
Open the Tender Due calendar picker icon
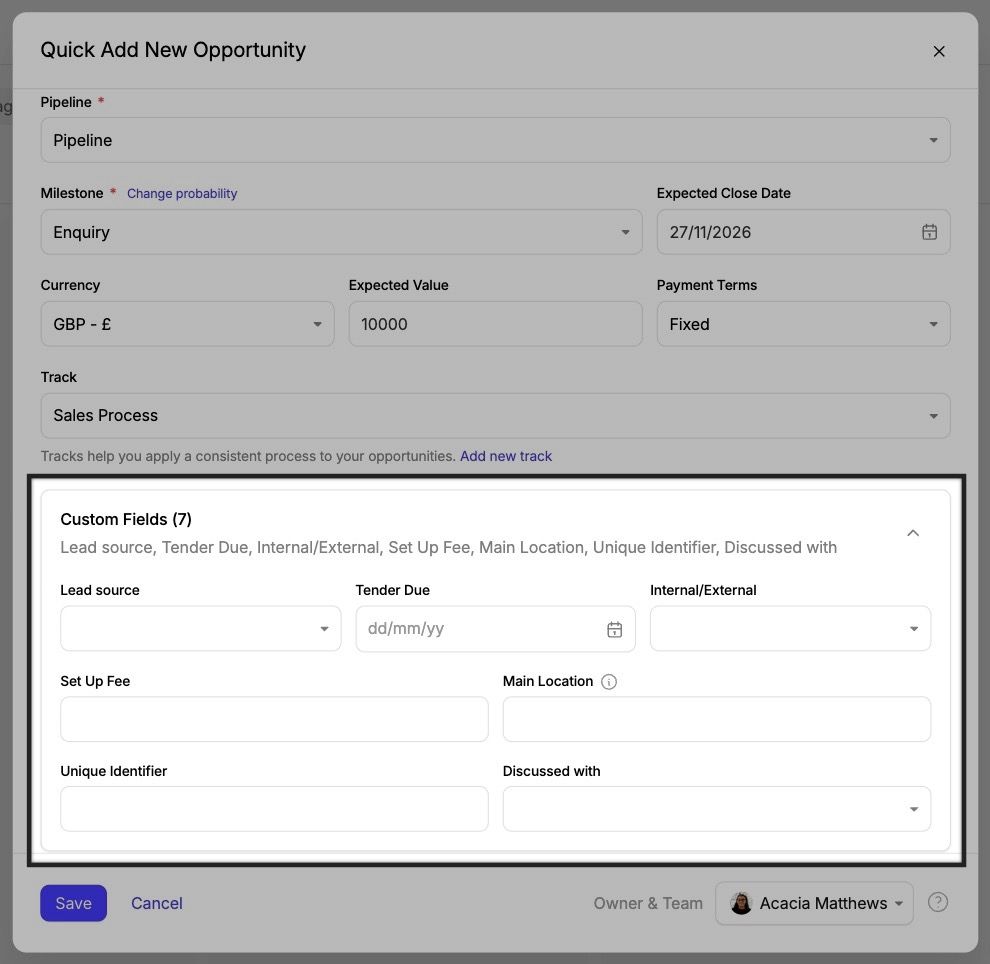614,629
